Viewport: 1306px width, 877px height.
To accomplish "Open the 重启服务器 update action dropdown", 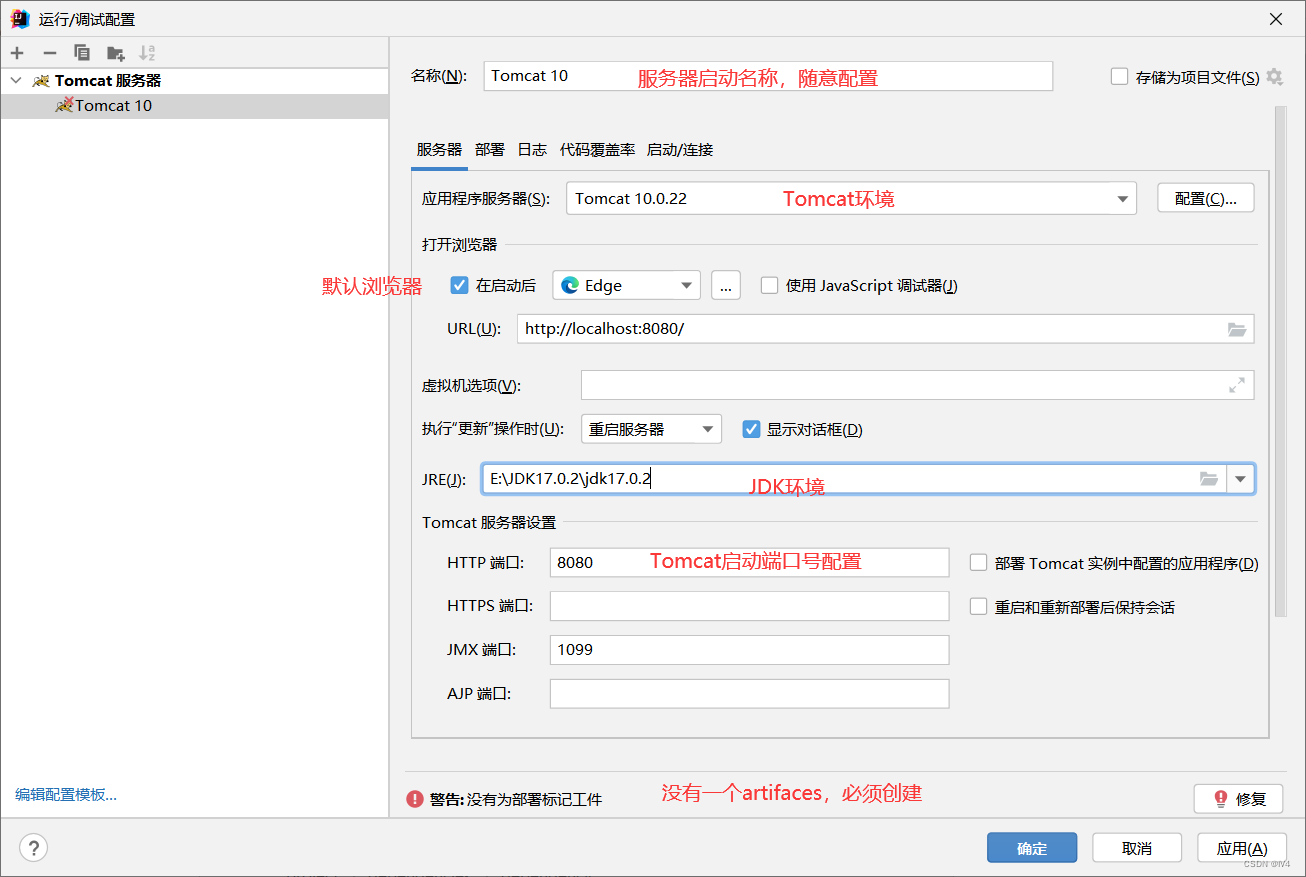I will click(x=651, y=429).
